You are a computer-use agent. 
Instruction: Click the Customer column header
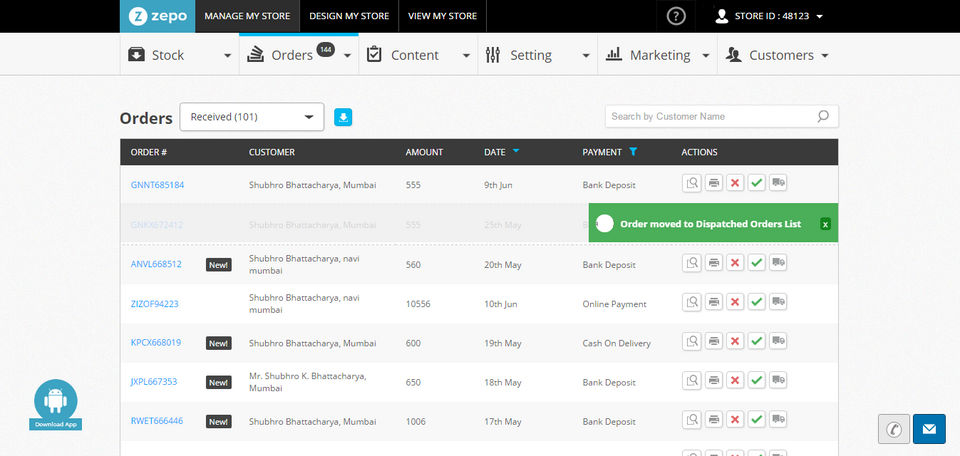pyautogui.click(x=272, y=152)
